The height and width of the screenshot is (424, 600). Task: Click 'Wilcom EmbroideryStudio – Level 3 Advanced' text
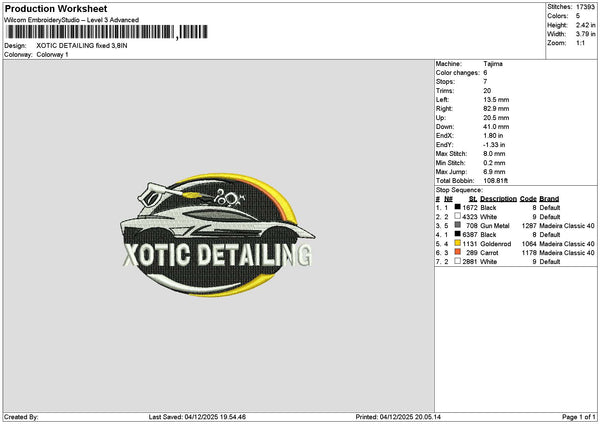tap(72, 20)
